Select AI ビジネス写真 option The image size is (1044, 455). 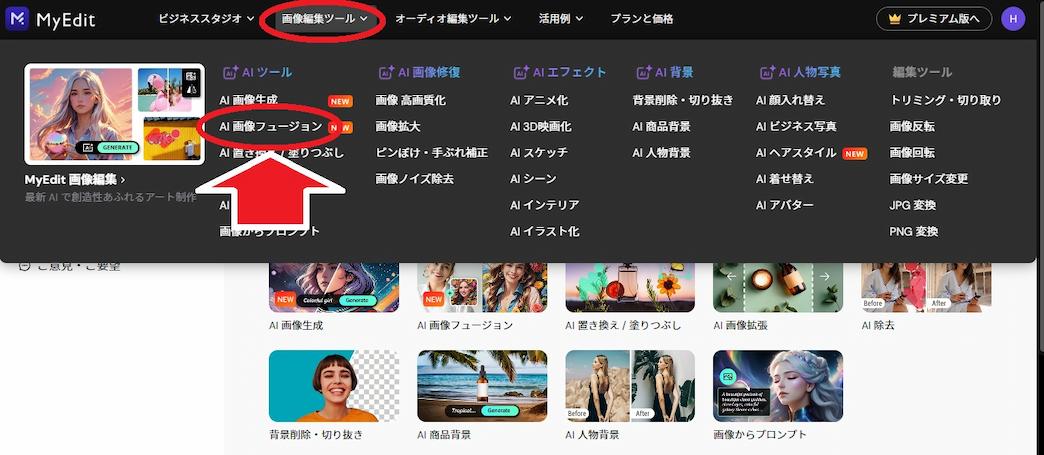[796, 126]
